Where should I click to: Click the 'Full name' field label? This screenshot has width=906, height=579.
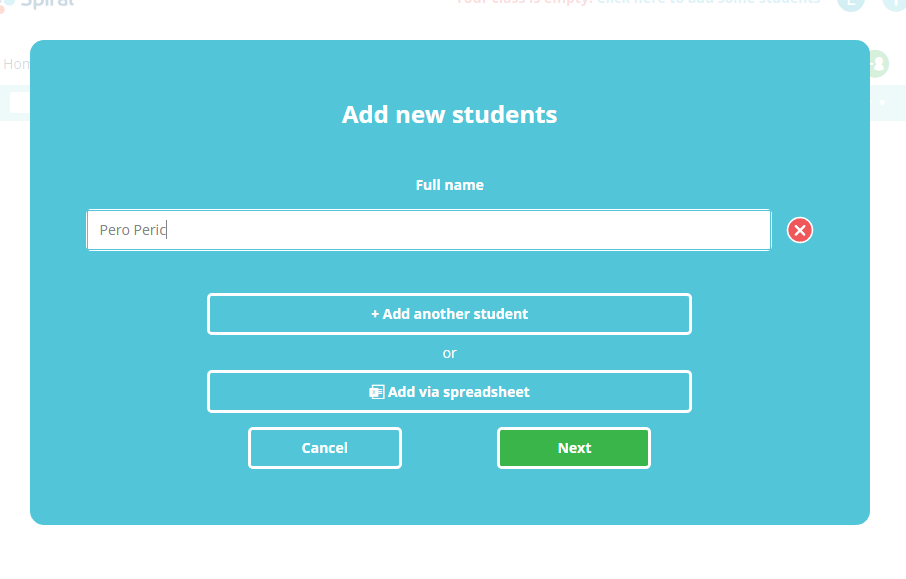tap(449, 185)
